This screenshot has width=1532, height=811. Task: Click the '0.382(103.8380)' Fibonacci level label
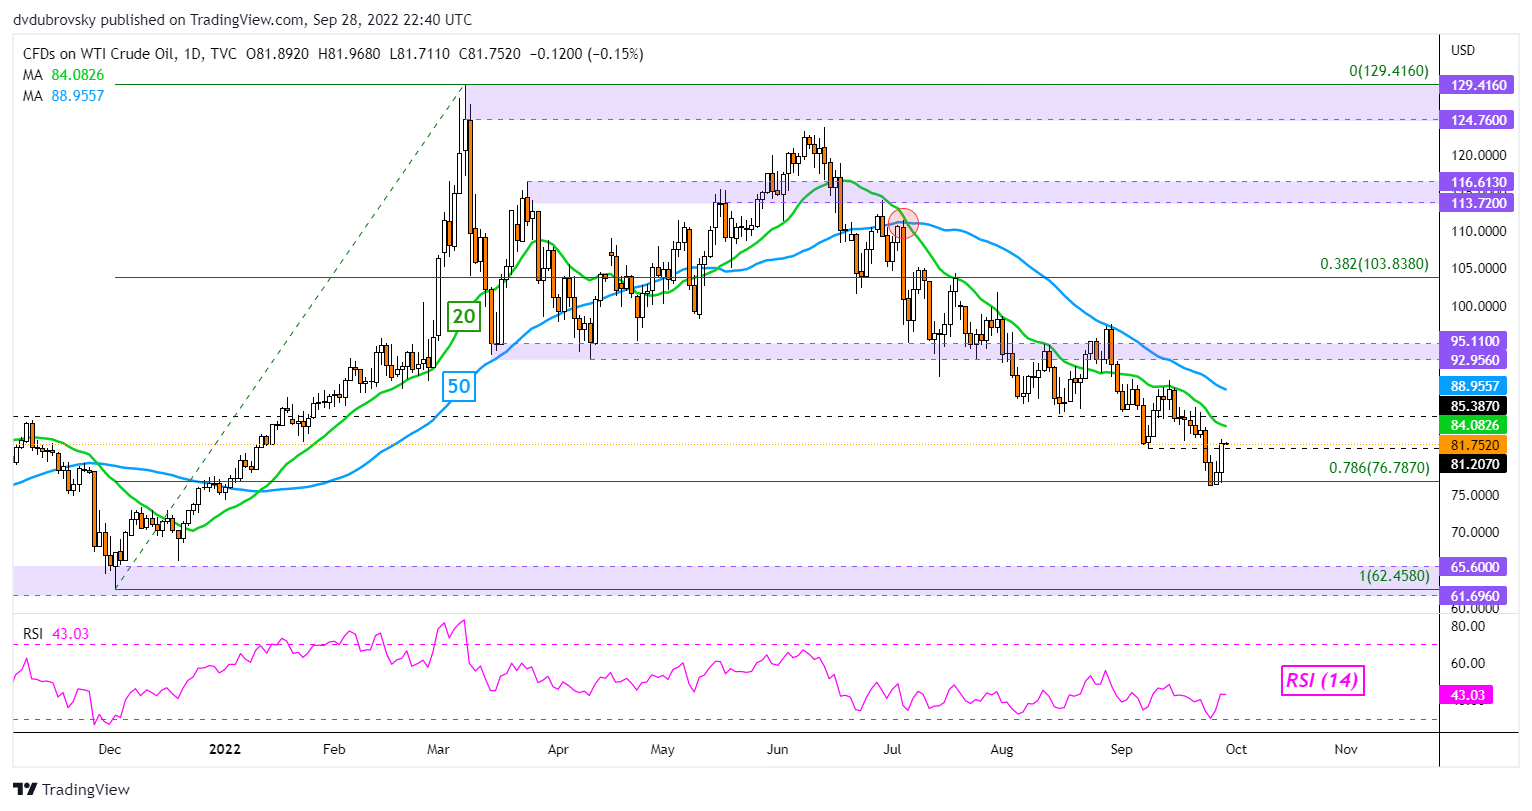pyautogui.click(x=1375, y=264)
